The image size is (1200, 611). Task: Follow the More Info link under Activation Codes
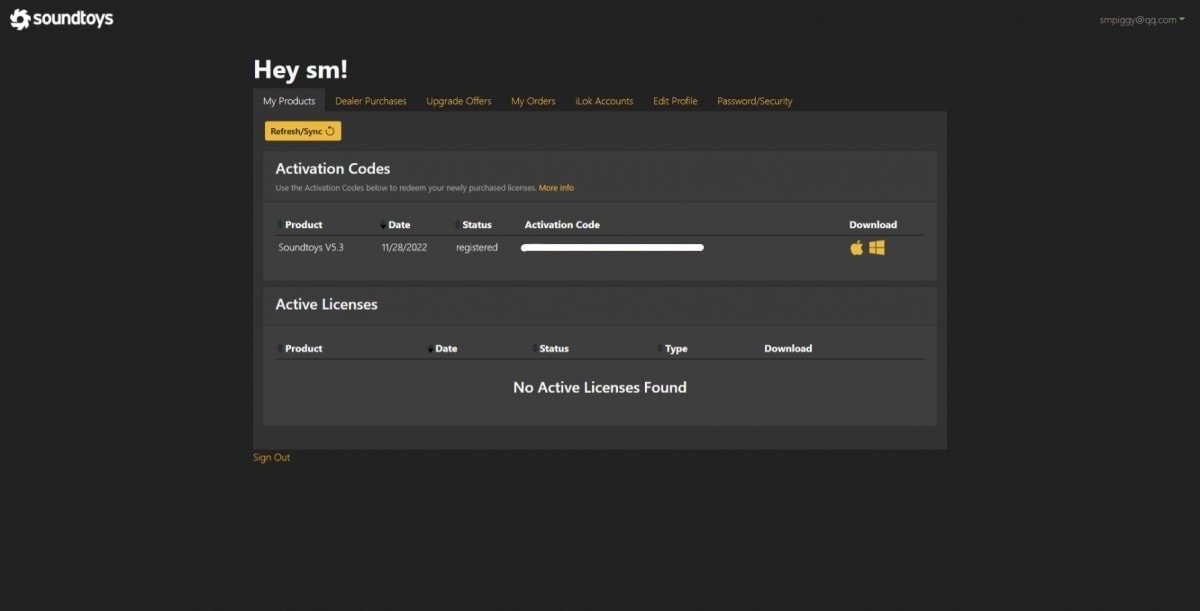pyautogui.click(x=556, y=188)
